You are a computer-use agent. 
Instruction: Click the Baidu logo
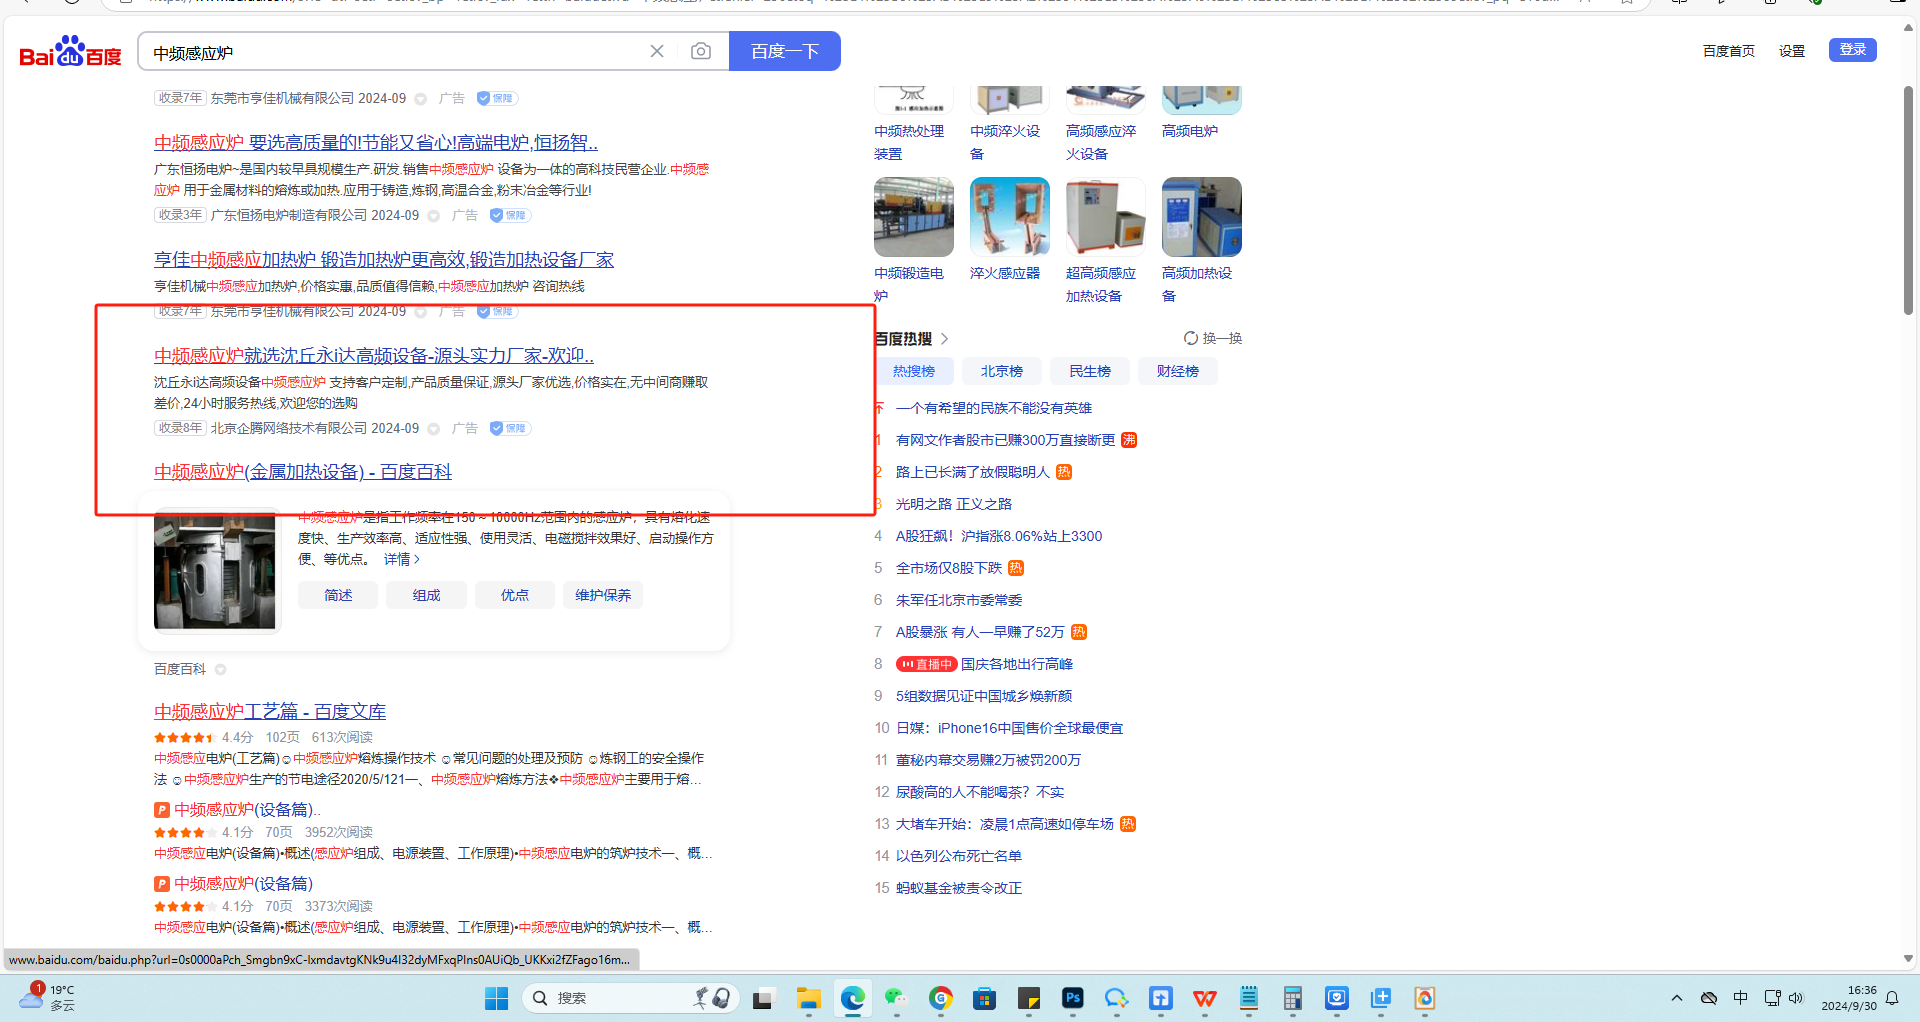coord(70,52)
